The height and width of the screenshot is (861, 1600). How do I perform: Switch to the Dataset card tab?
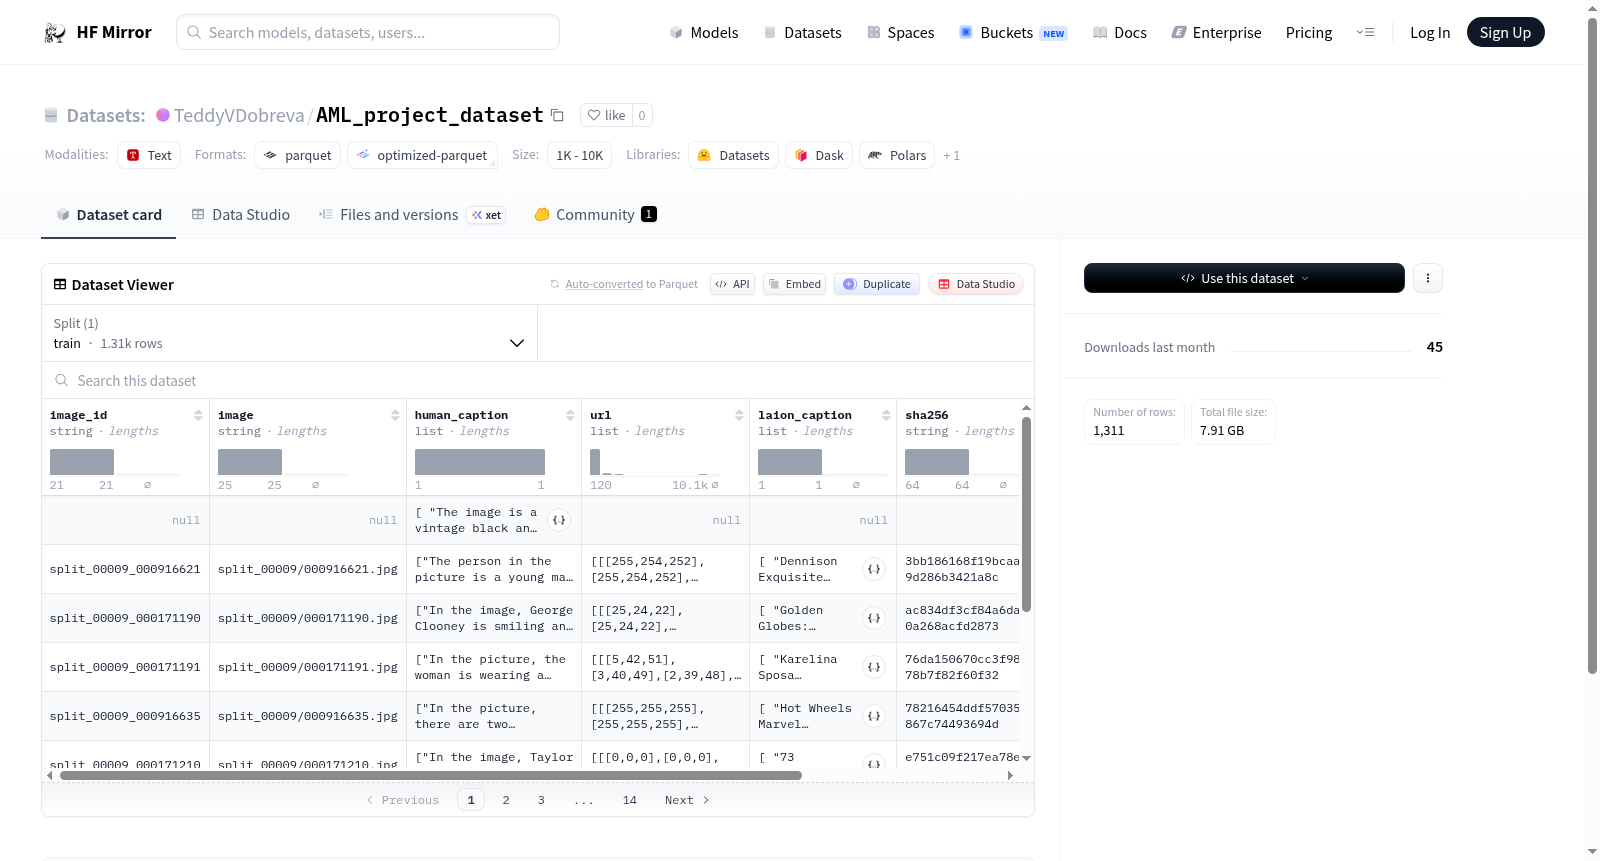coord(108,214)
